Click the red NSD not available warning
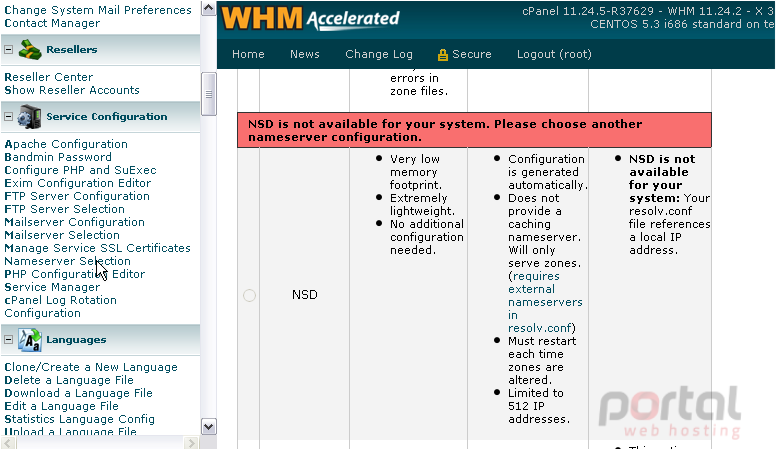 pyautogui.click(x=474, y=130)
